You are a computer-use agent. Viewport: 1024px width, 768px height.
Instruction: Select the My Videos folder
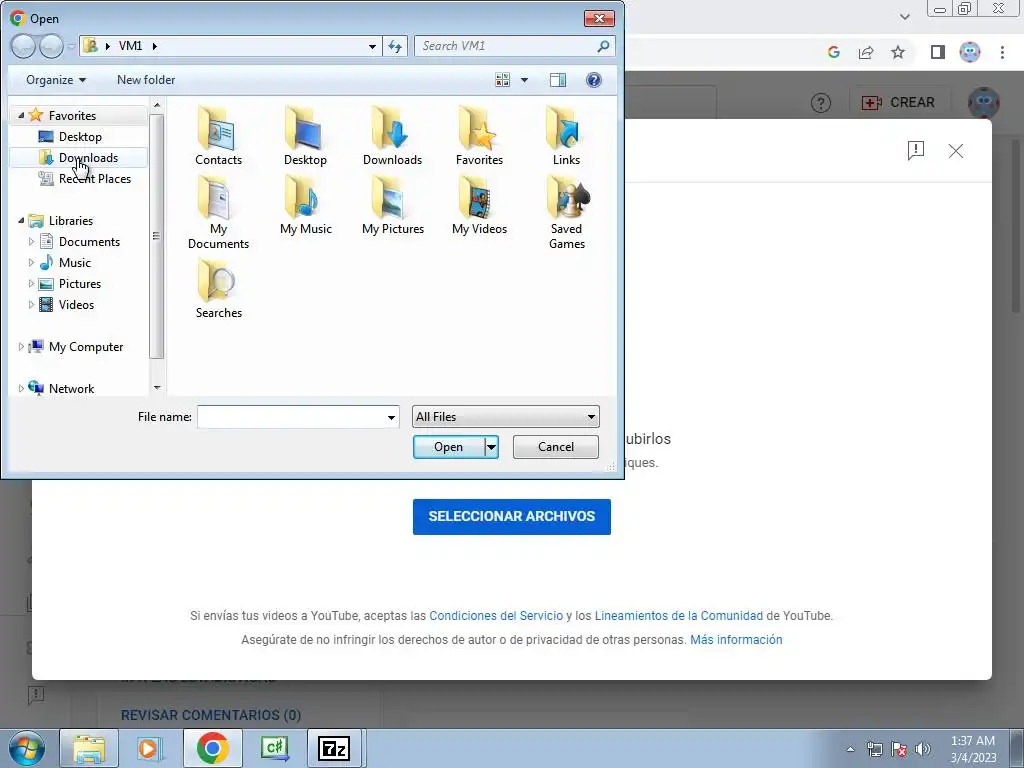(479, 206)
